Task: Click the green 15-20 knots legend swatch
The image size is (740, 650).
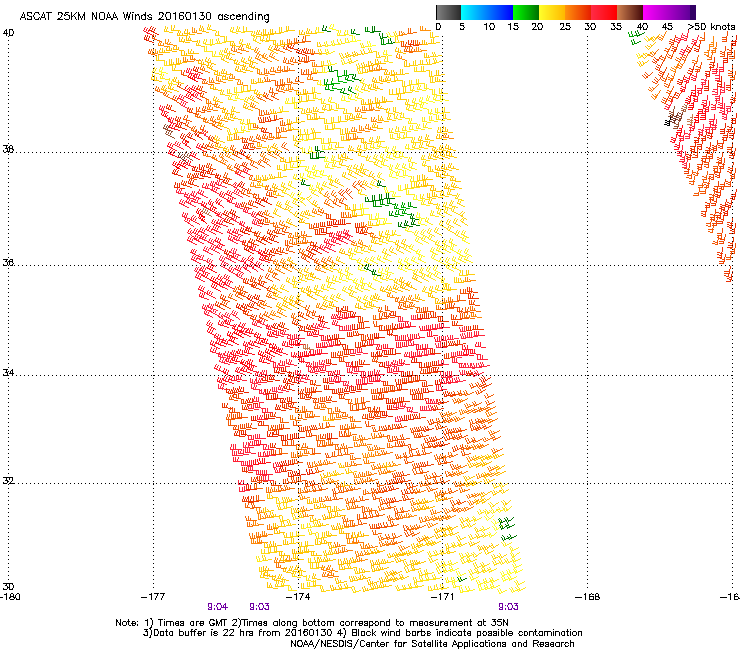Action: pos(526,12)
